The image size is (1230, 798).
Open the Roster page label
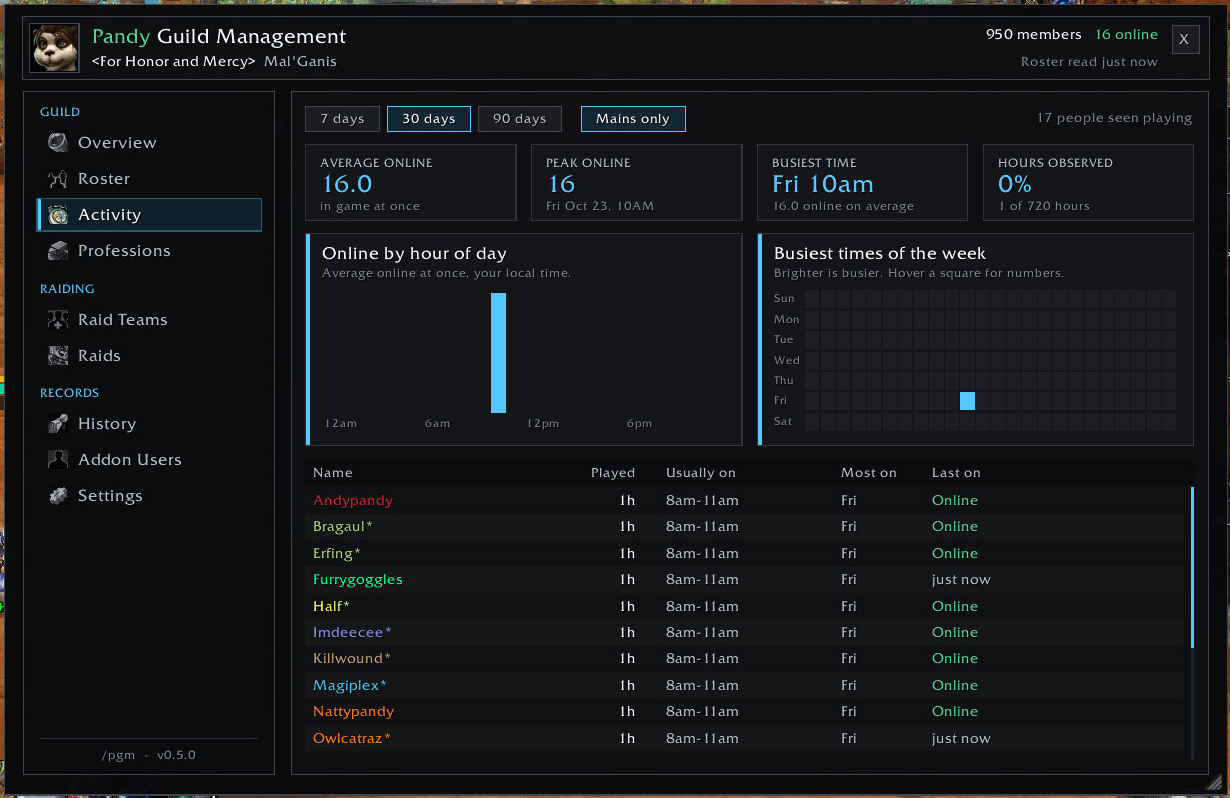pos(104,179)
